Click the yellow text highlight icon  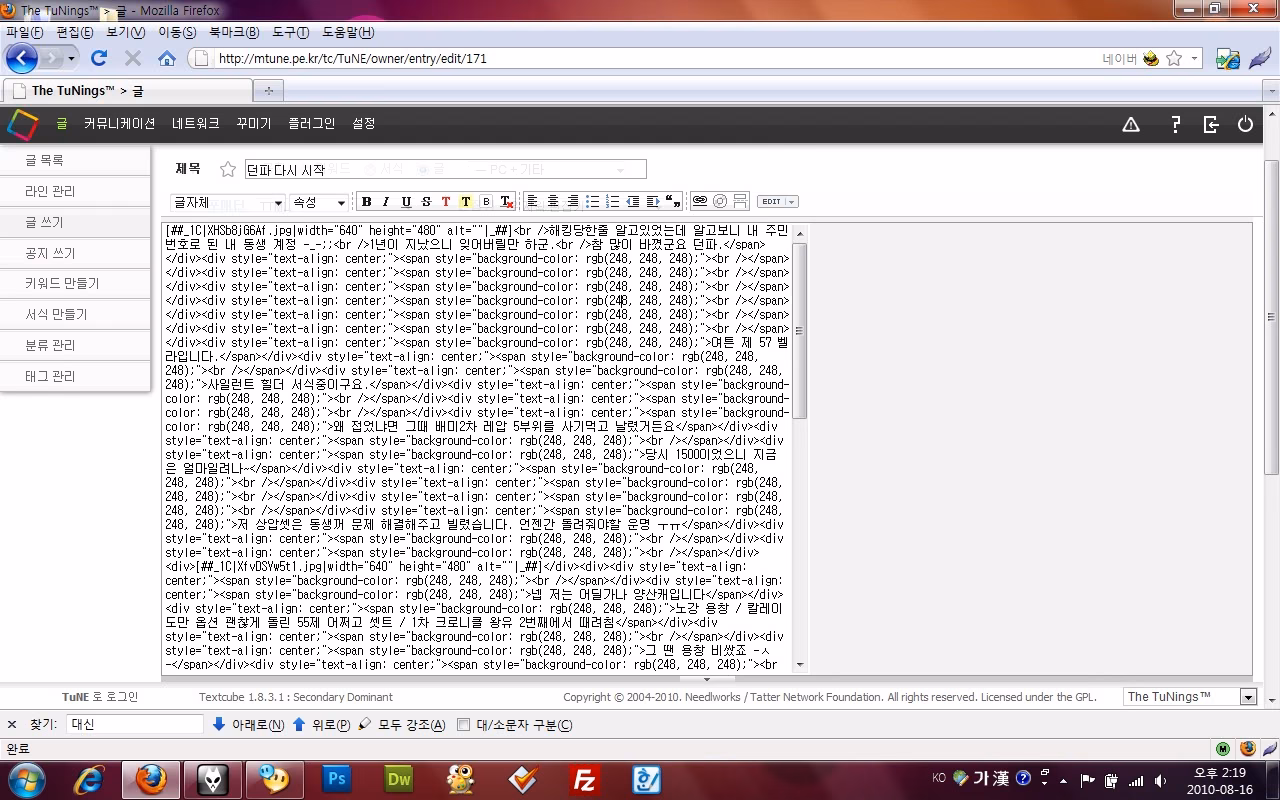point(466,202)
